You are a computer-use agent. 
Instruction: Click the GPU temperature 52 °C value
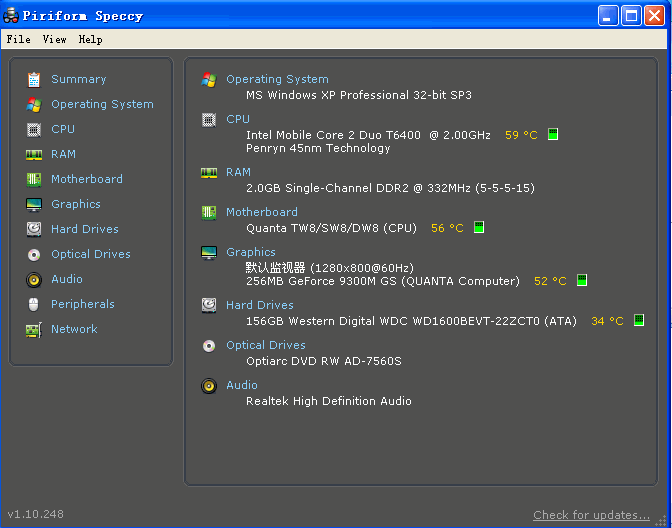pyautogui.click(x=550, y=281)
